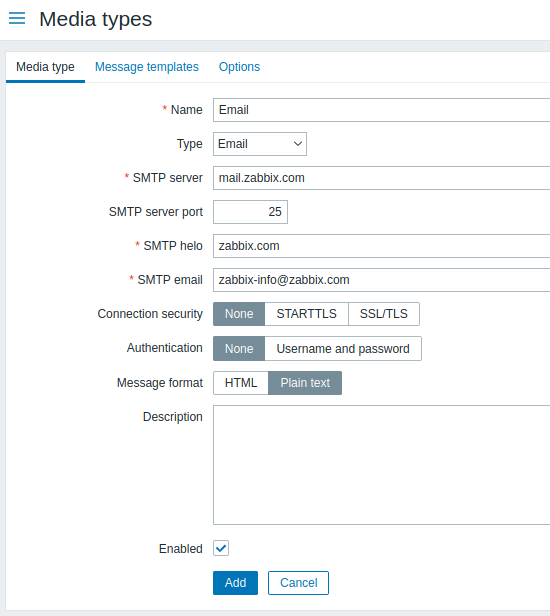Set connection security to None
The width and height of the screenshot is (550, 616).
click(x=239, y=314)
